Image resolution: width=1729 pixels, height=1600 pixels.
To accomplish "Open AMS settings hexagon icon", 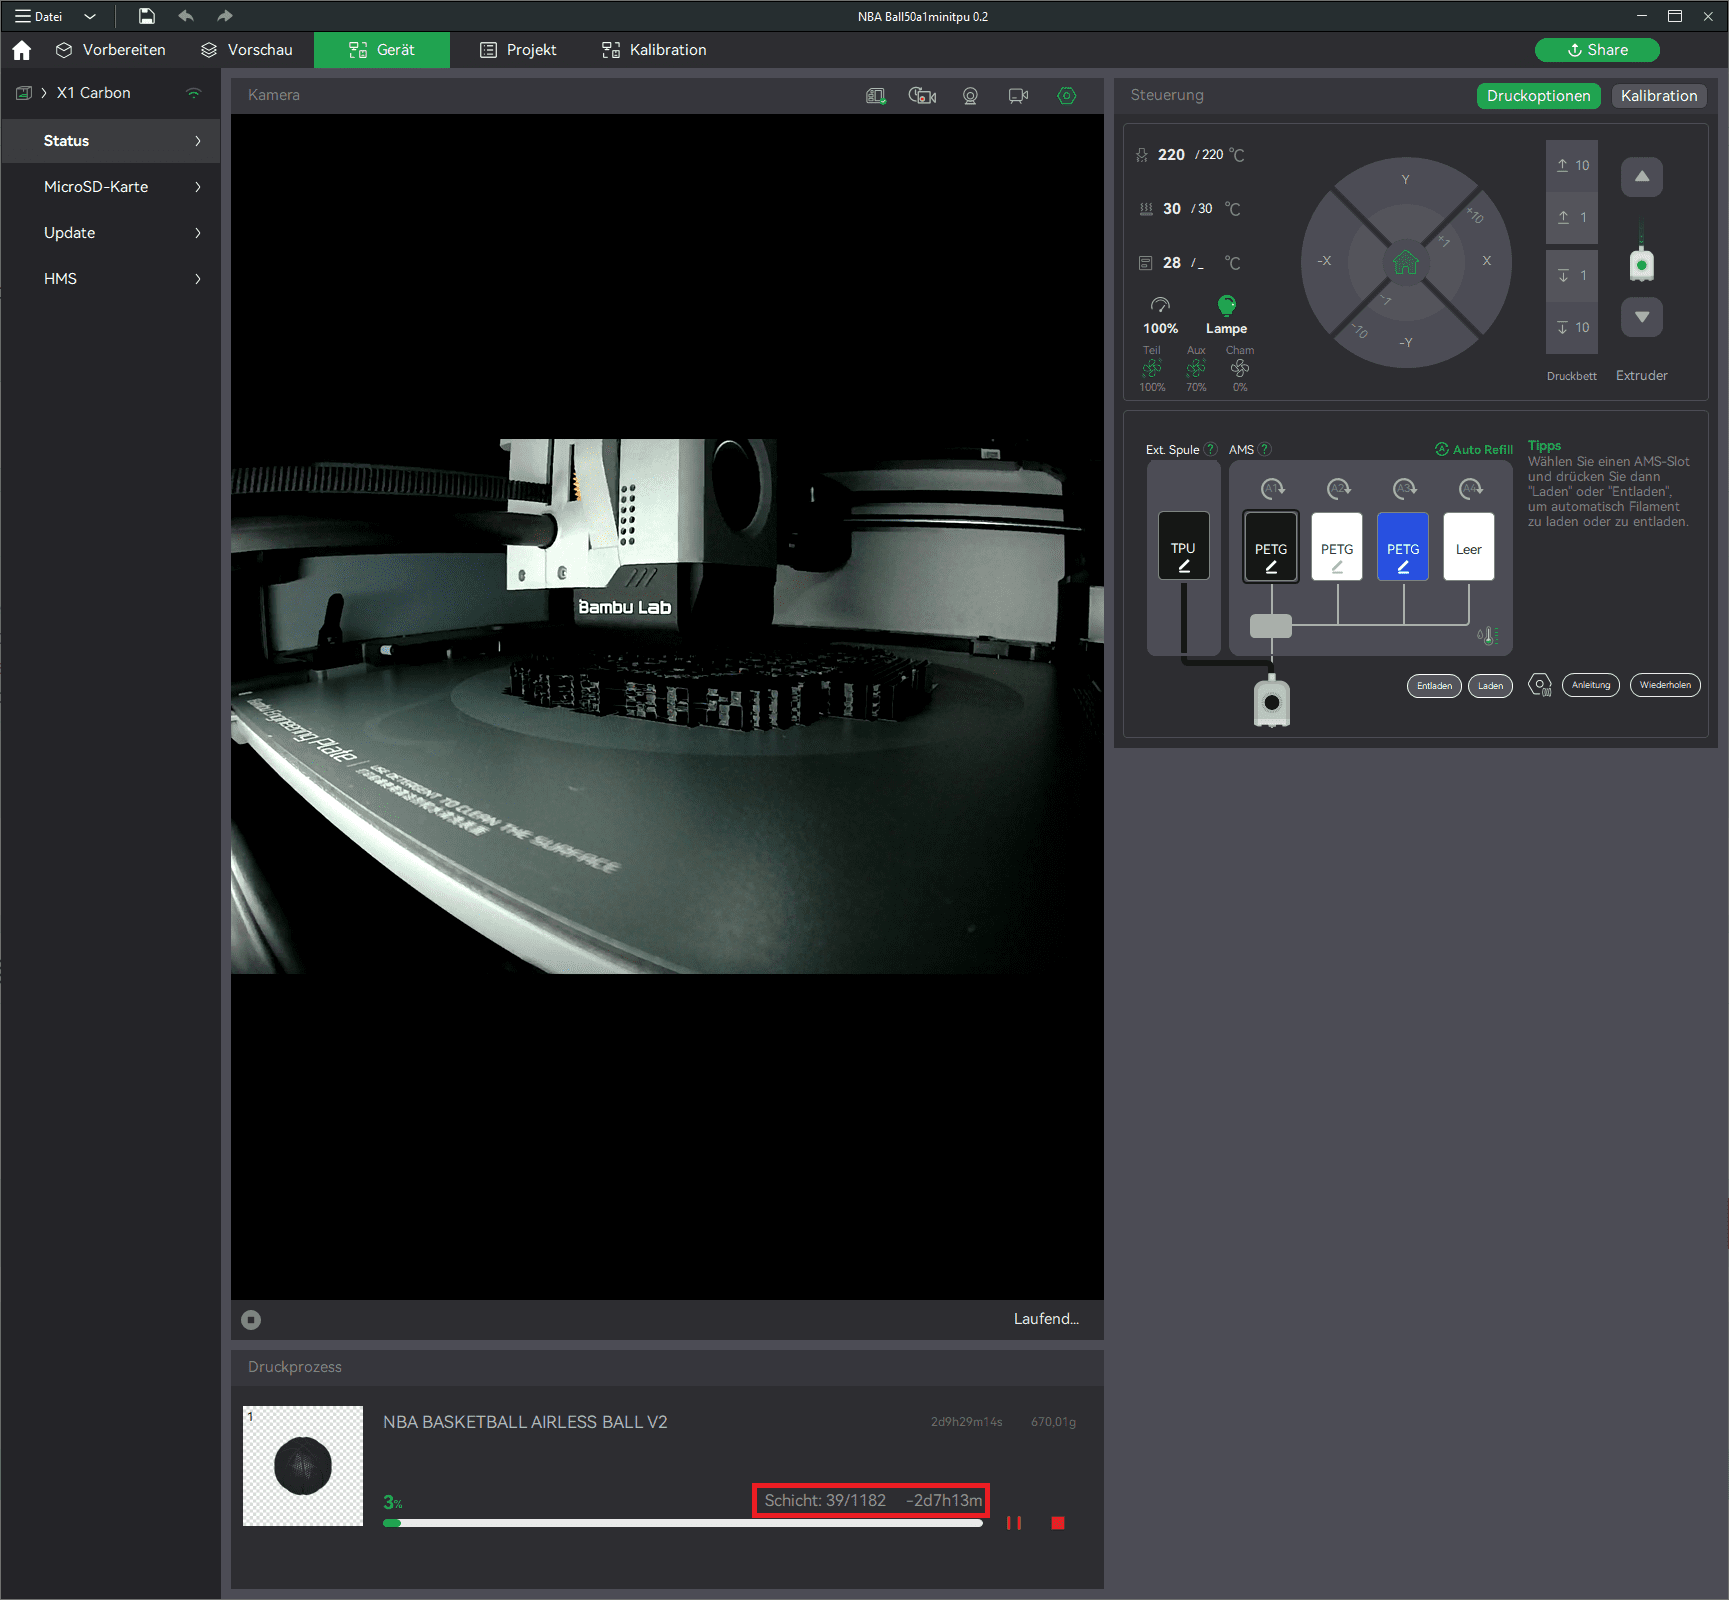I will click(x=1540, y=685).
